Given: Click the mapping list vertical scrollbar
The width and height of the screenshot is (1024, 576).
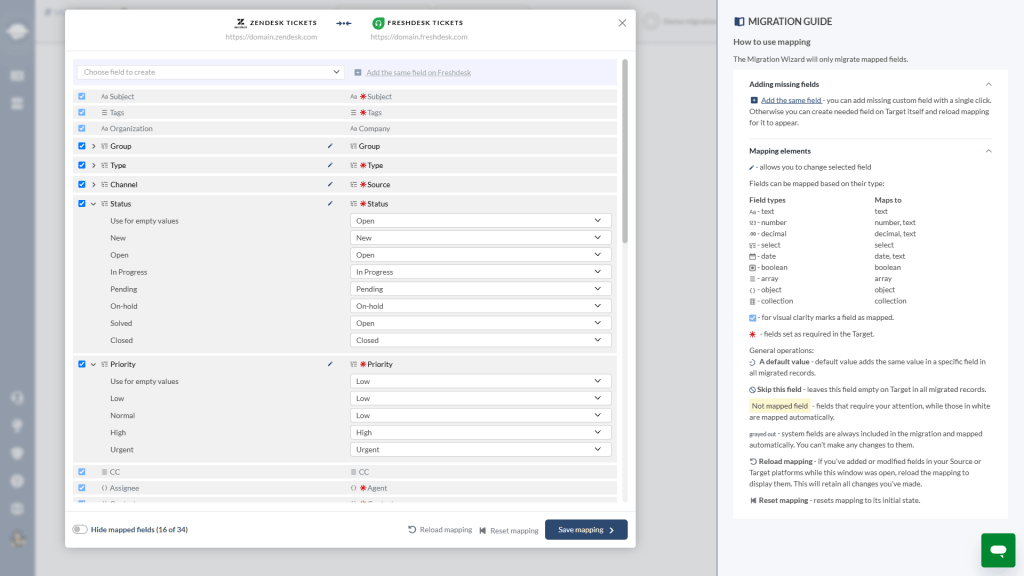Looking at the screenshot, I should point(625,152).
